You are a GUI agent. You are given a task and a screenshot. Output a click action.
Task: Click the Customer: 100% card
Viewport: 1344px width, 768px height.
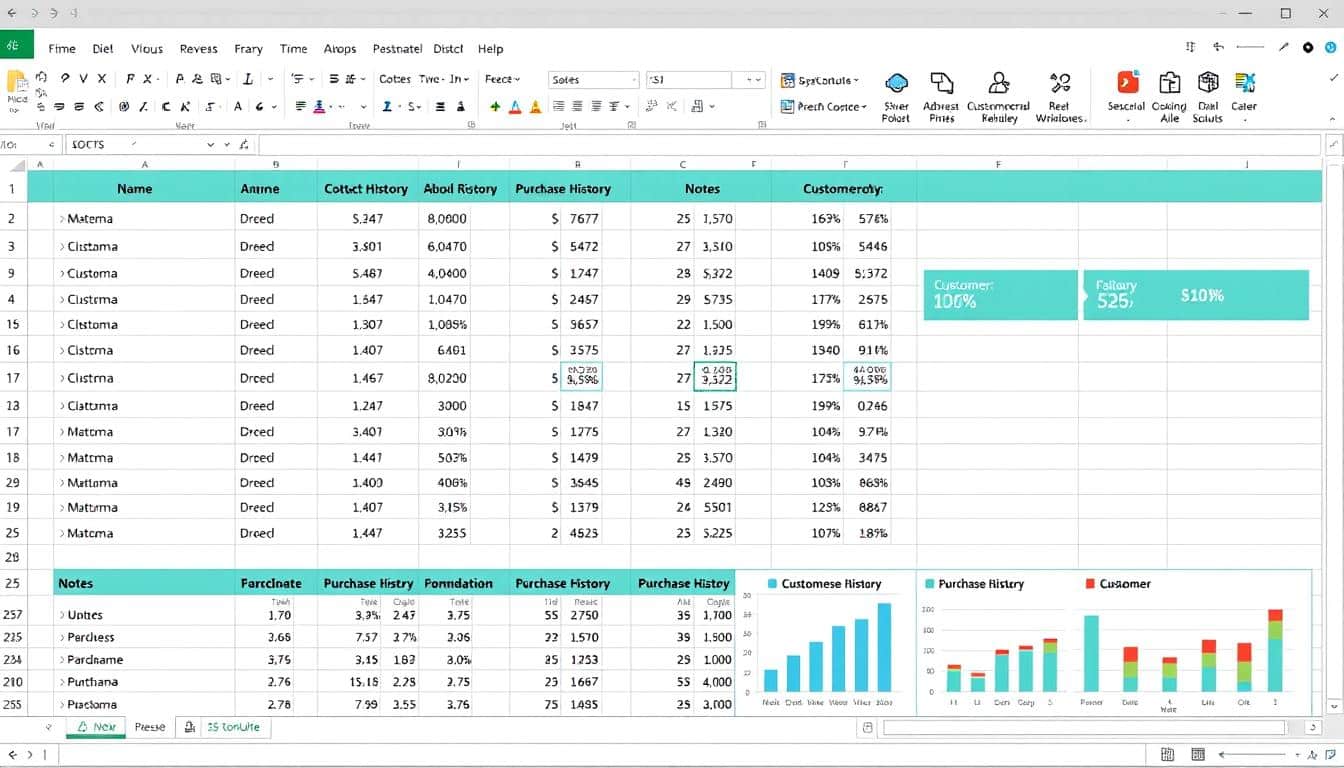pyautogui.click(x=1000, y=294)
